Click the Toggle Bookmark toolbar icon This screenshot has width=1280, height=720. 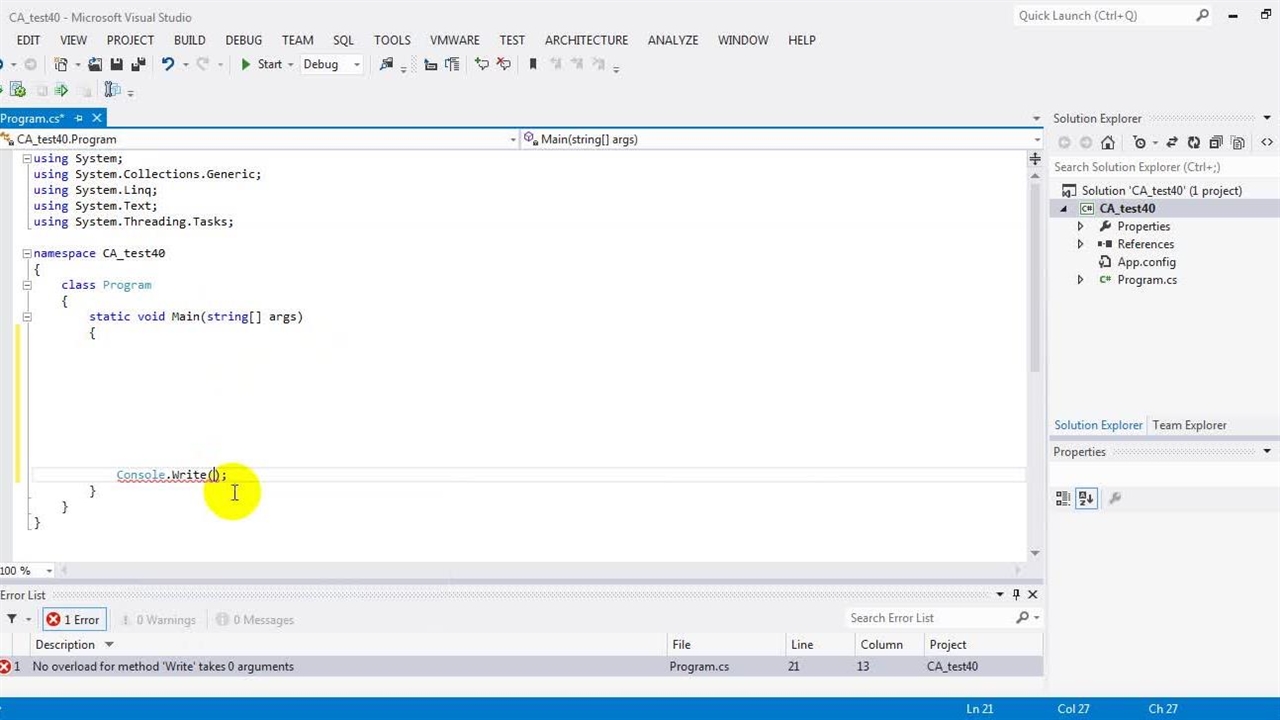point(532,64)
